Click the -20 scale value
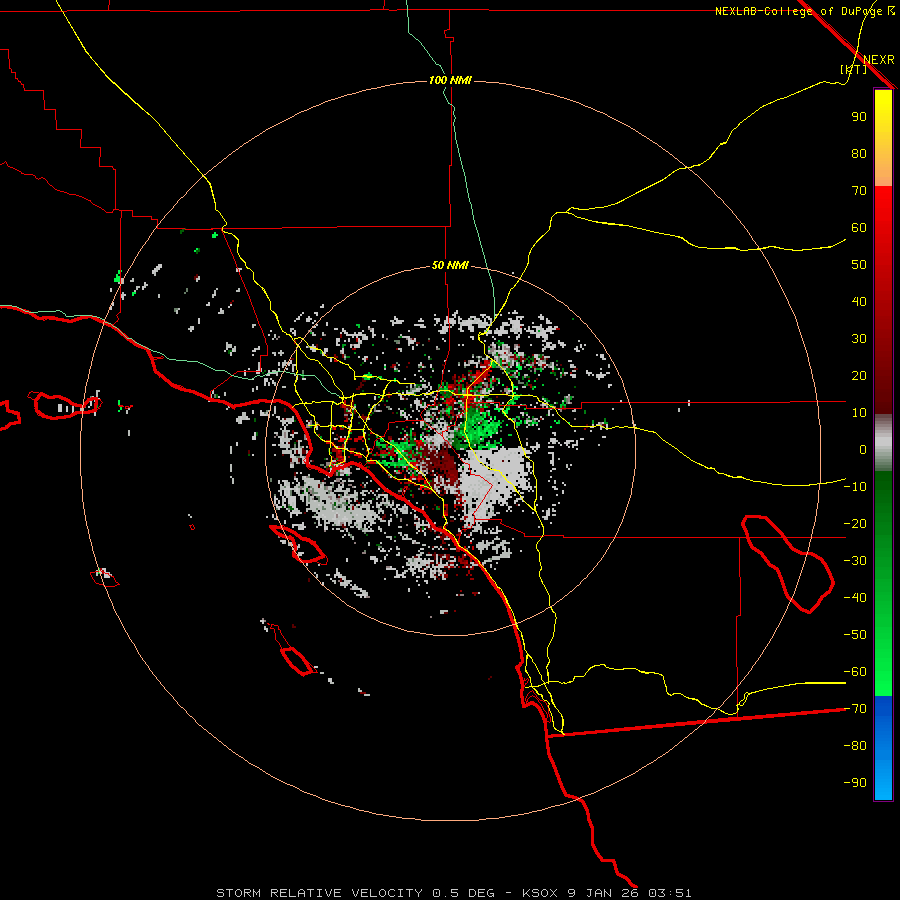This screenshot has width=900, height=900. tap(855, 523)
